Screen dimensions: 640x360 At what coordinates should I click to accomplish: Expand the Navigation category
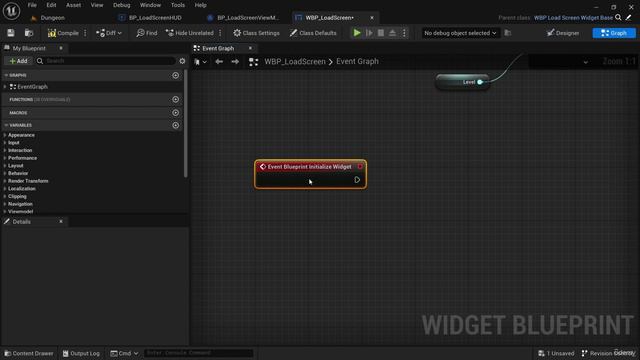(5, 204)
